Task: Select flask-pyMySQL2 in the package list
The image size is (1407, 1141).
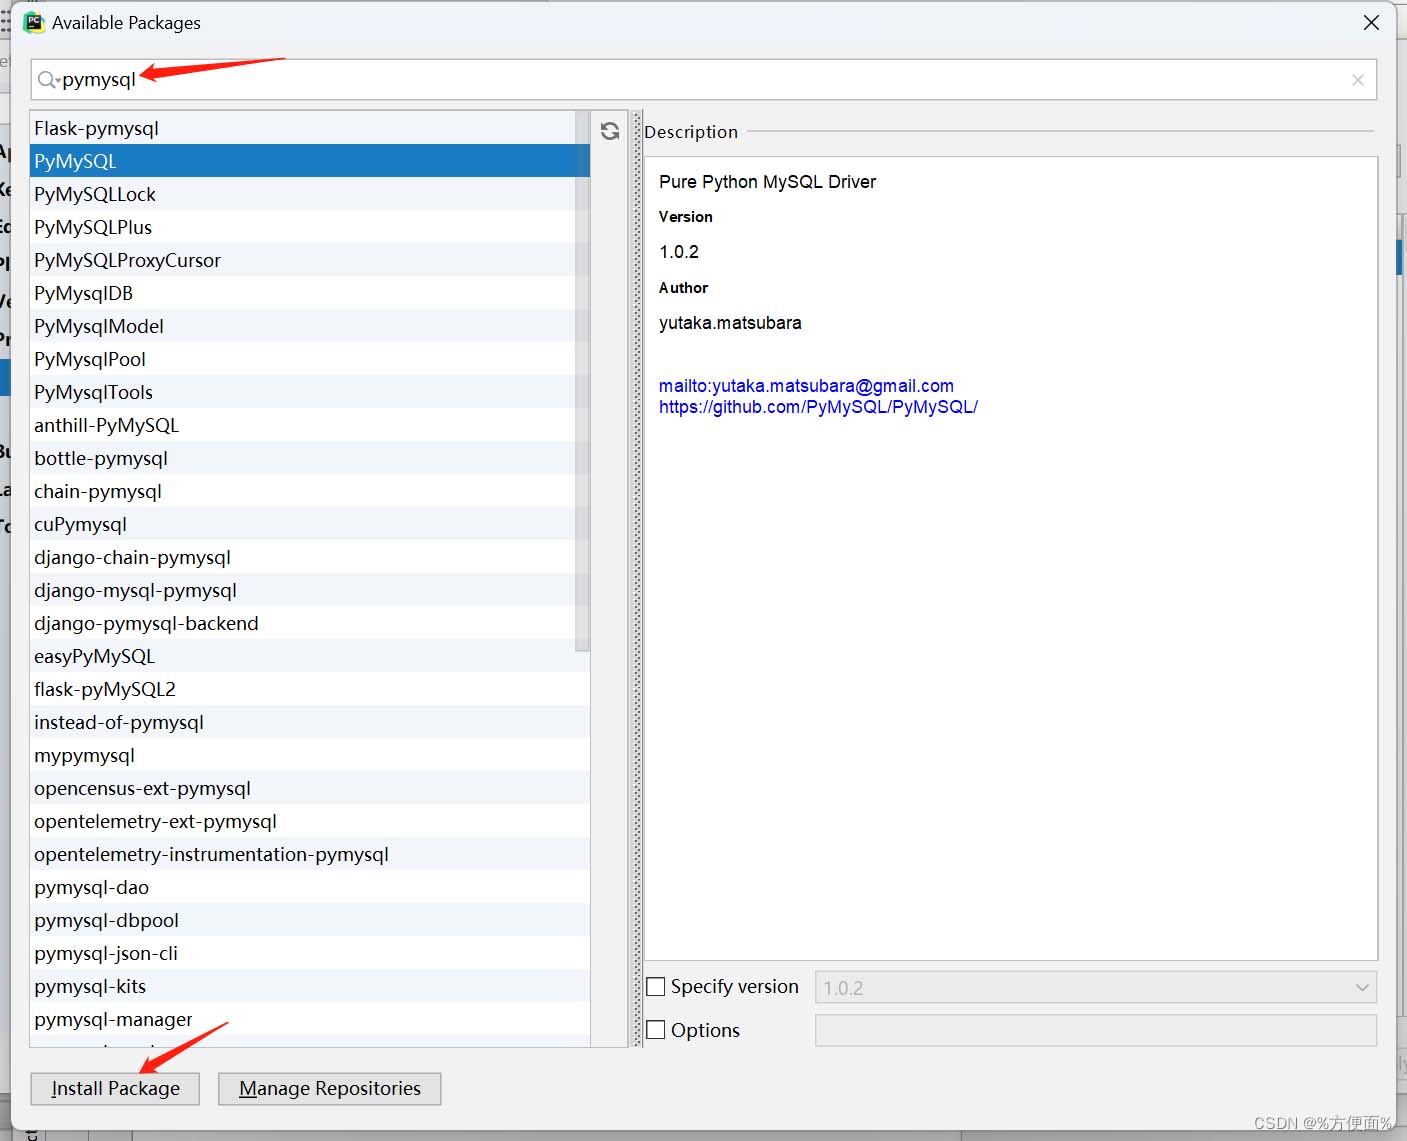Action: coord(310,689)
